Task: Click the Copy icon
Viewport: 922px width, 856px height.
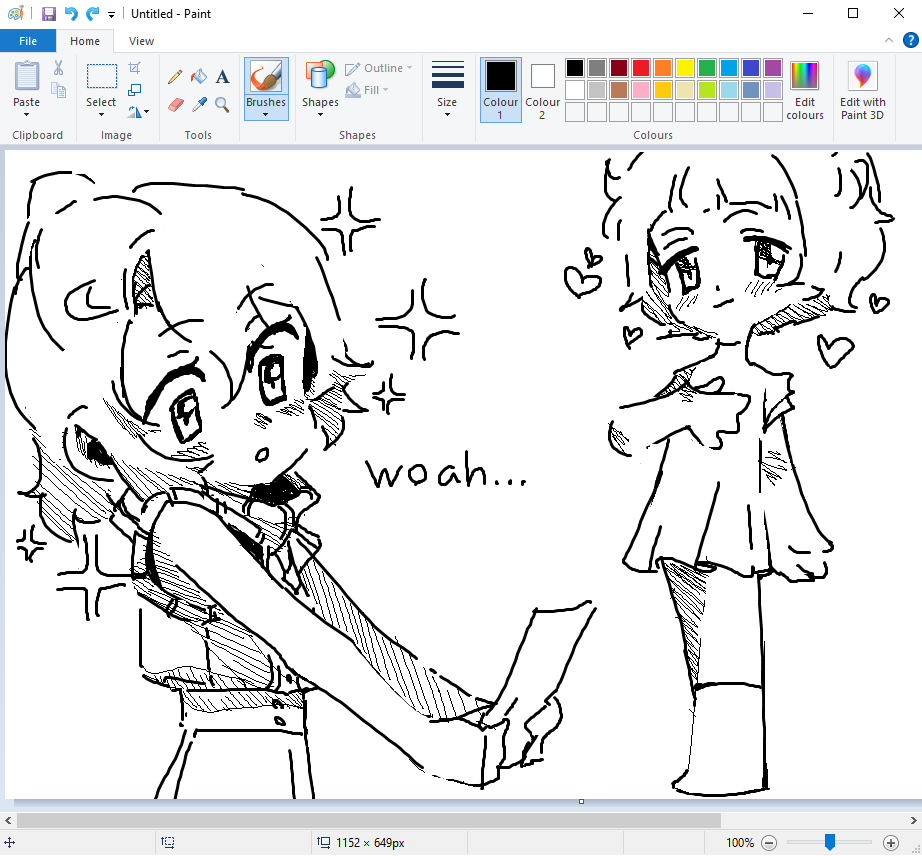Action: point(58,90)
